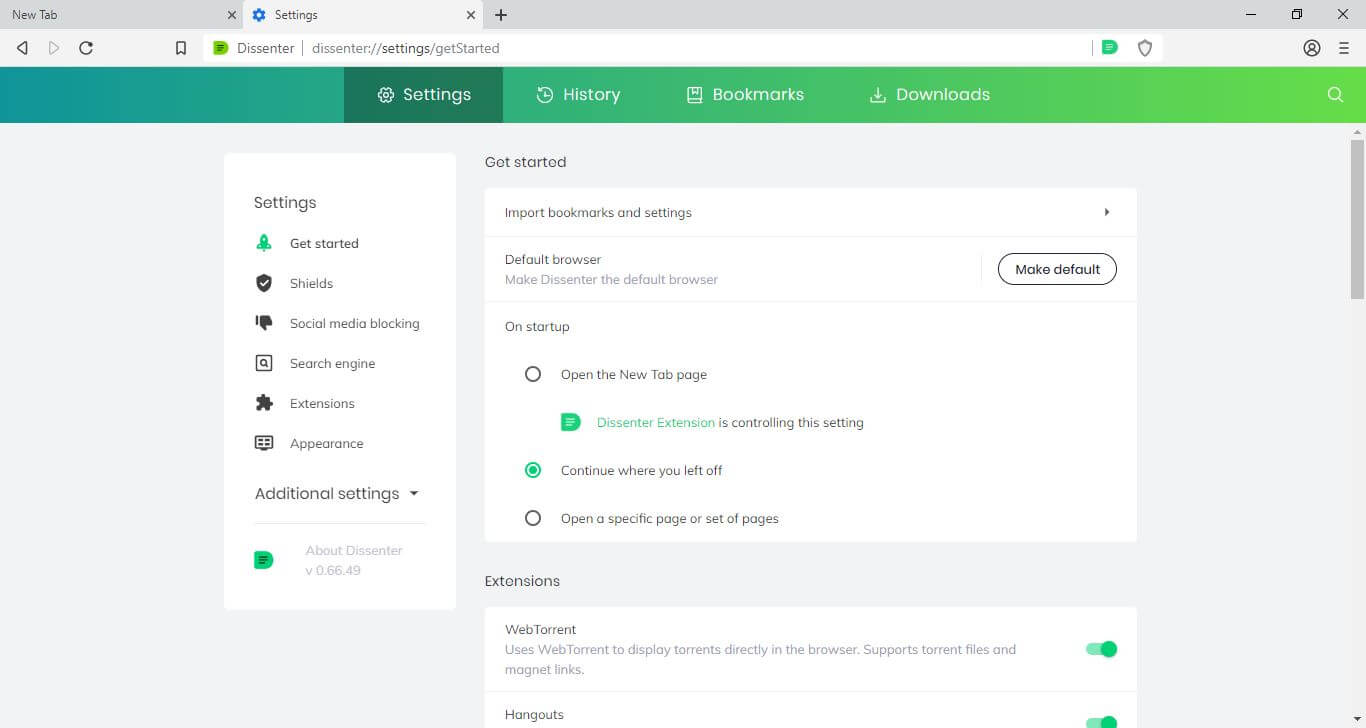Click the About Dissenter logo icon
1366x728 pixels.
[264, 560]
